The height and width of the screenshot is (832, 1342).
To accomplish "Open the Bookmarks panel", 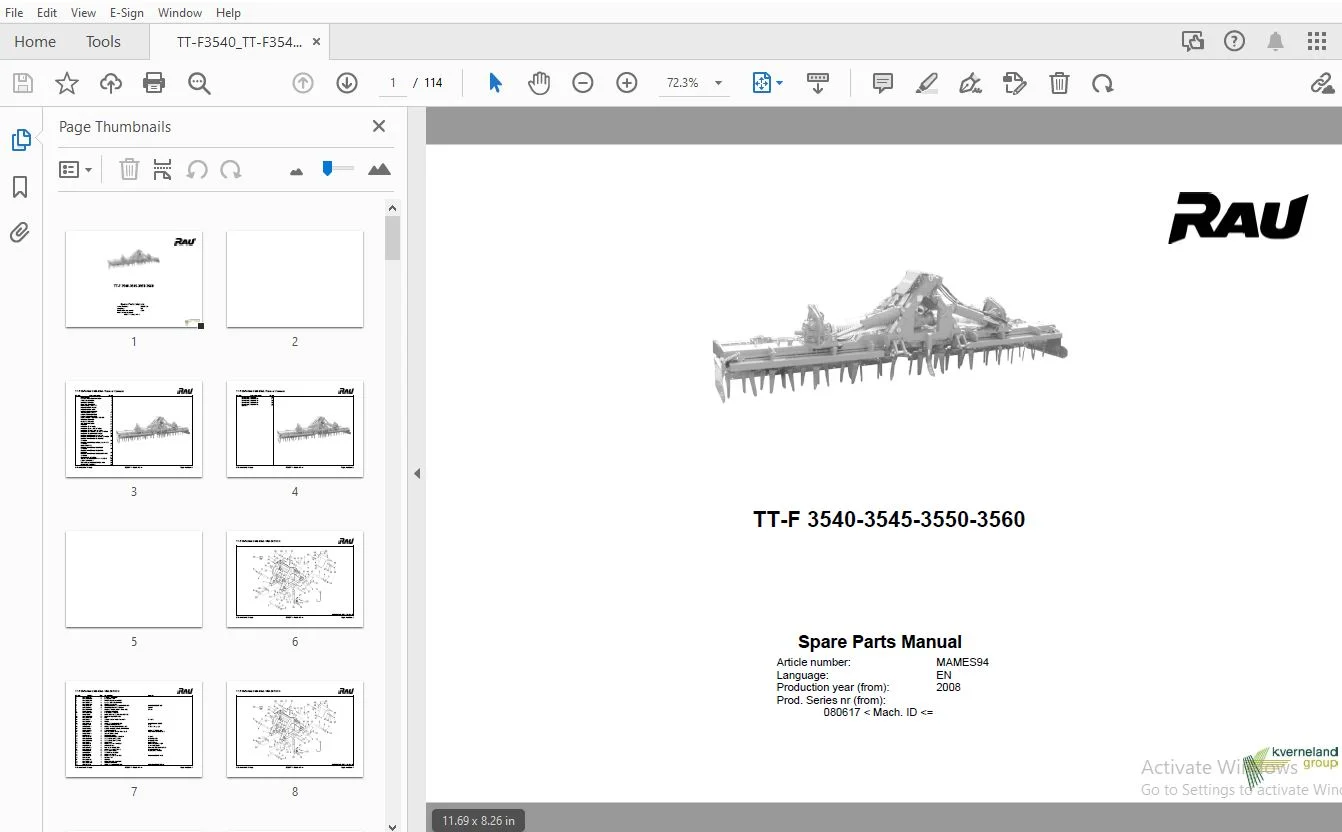I will click(20, 187).
